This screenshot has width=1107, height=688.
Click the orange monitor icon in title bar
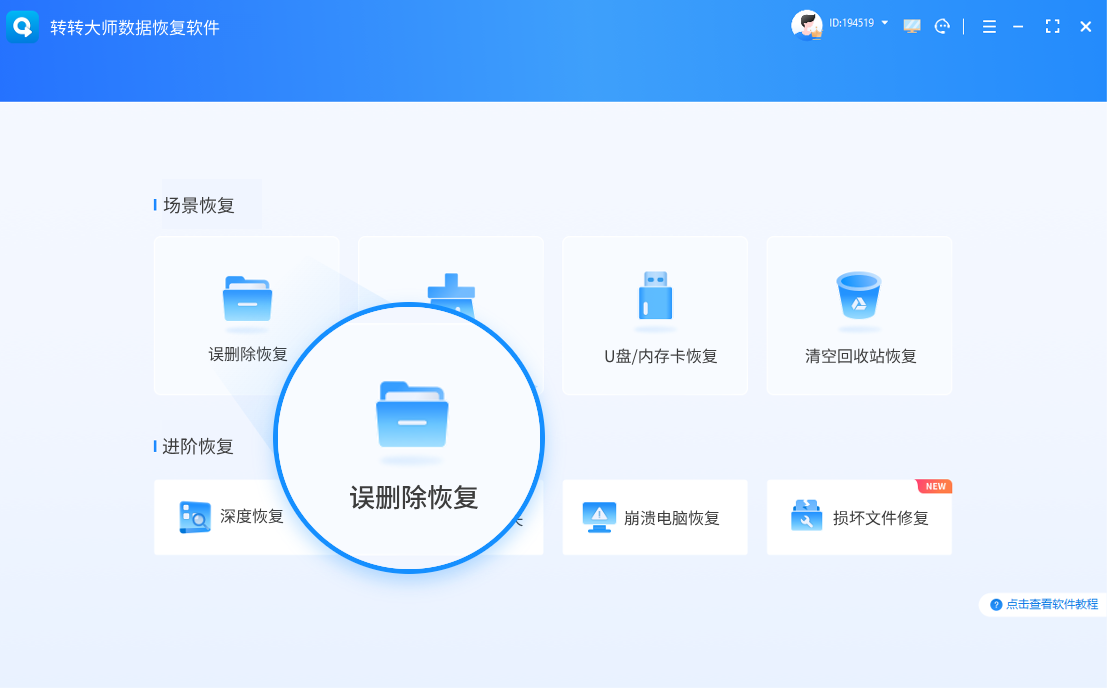[912, 27]
